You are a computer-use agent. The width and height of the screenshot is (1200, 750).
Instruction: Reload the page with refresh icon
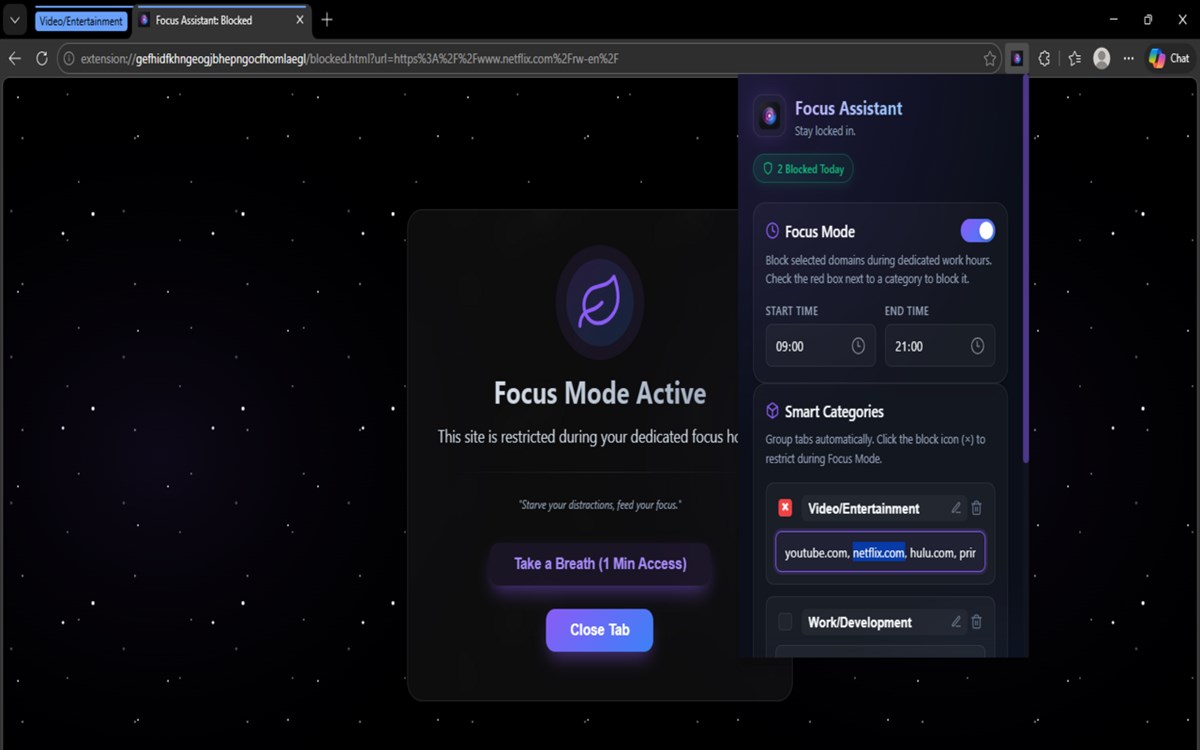[42, 59]
